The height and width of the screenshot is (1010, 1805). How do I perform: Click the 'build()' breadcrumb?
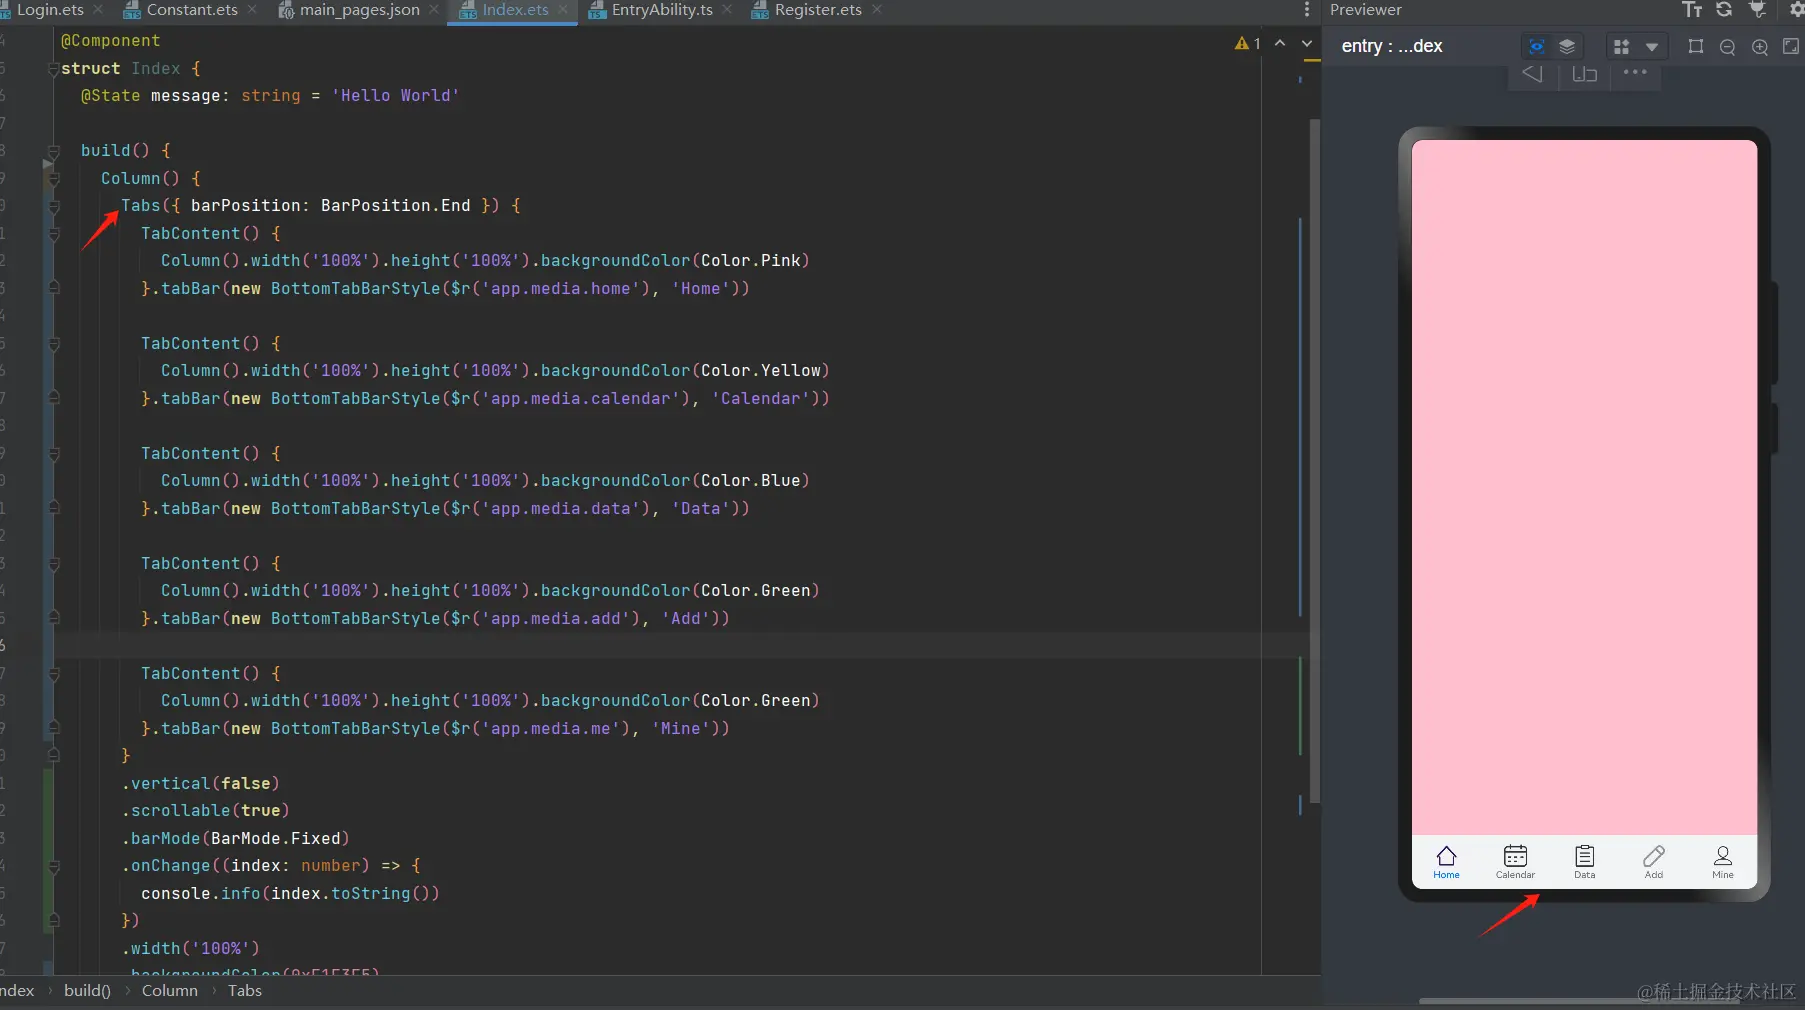87,991
